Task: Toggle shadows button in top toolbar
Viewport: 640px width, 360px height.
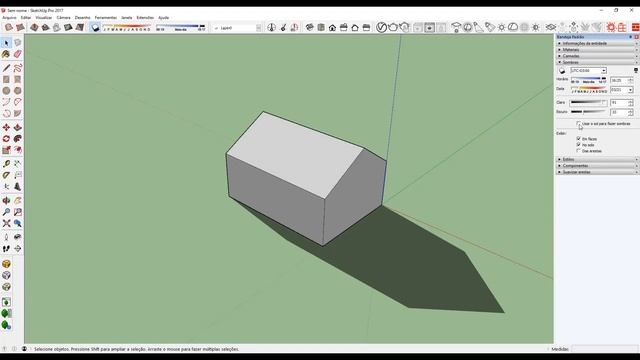Action: pos(95,27)
